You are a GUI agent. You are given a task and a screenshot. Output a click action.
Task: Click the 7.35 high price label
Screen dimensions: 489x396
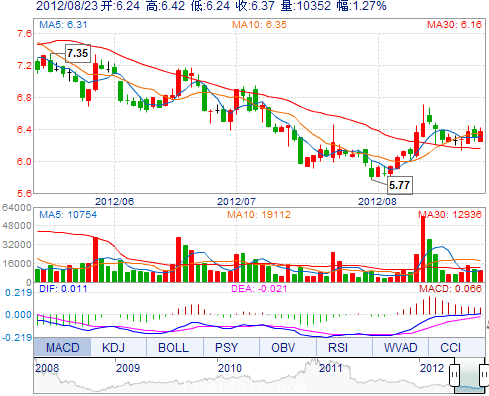[78, 53]
